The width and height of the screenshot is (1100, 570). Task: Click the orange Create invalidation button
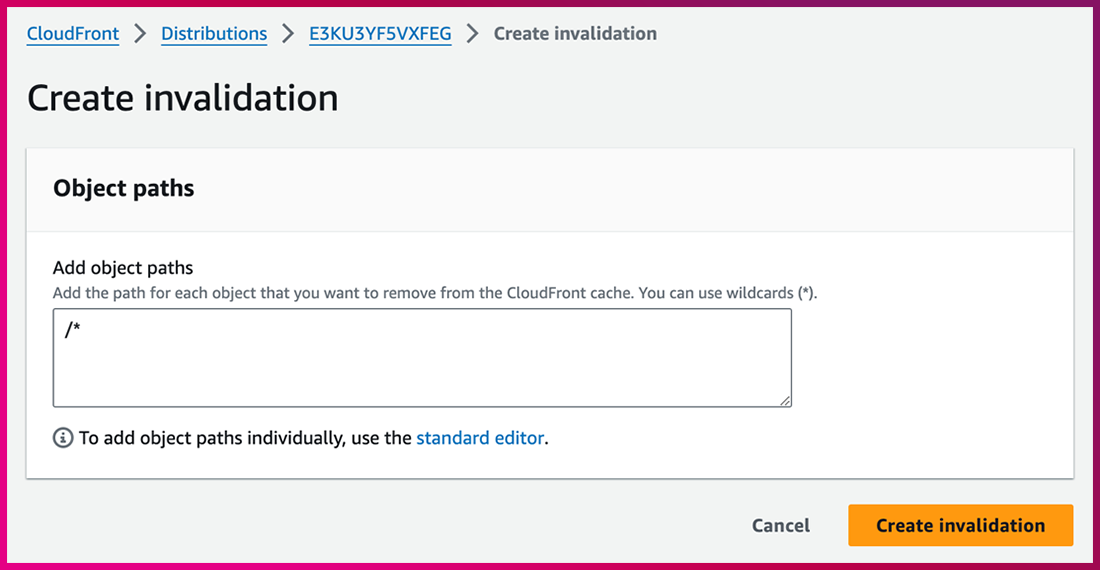pos(960,525)
